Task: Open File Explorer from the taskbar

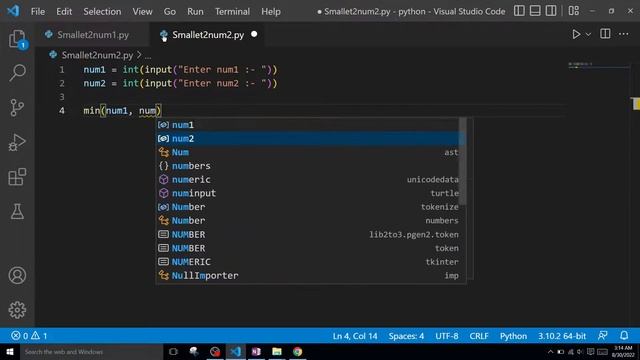Action: [x=277, y=352]
